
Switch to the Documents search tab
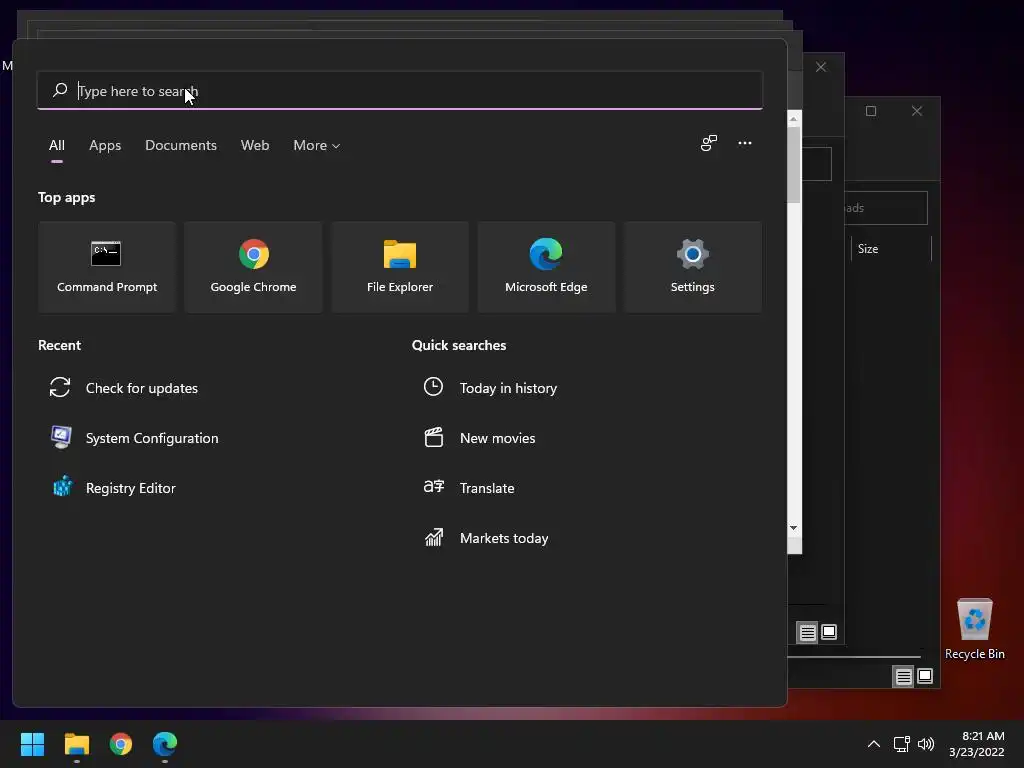pos(181,146)
